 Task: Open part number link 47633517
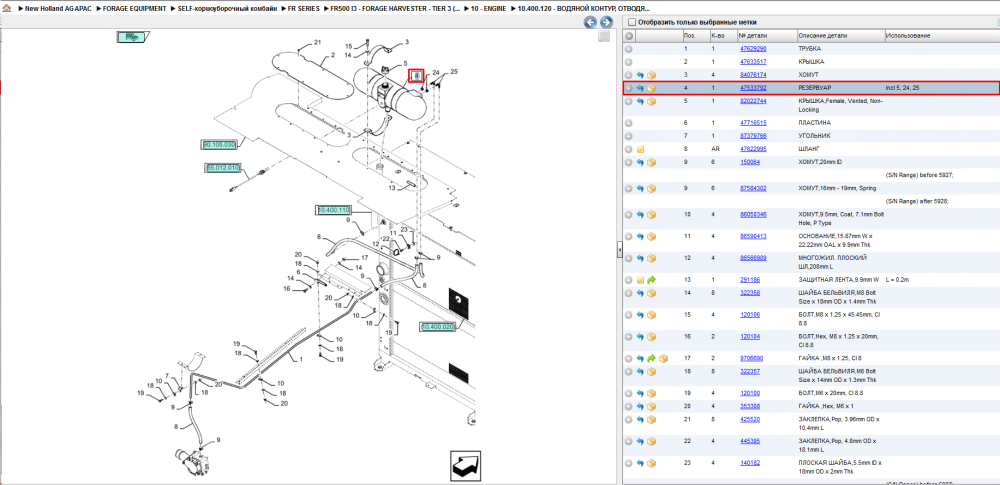(753, 62)
